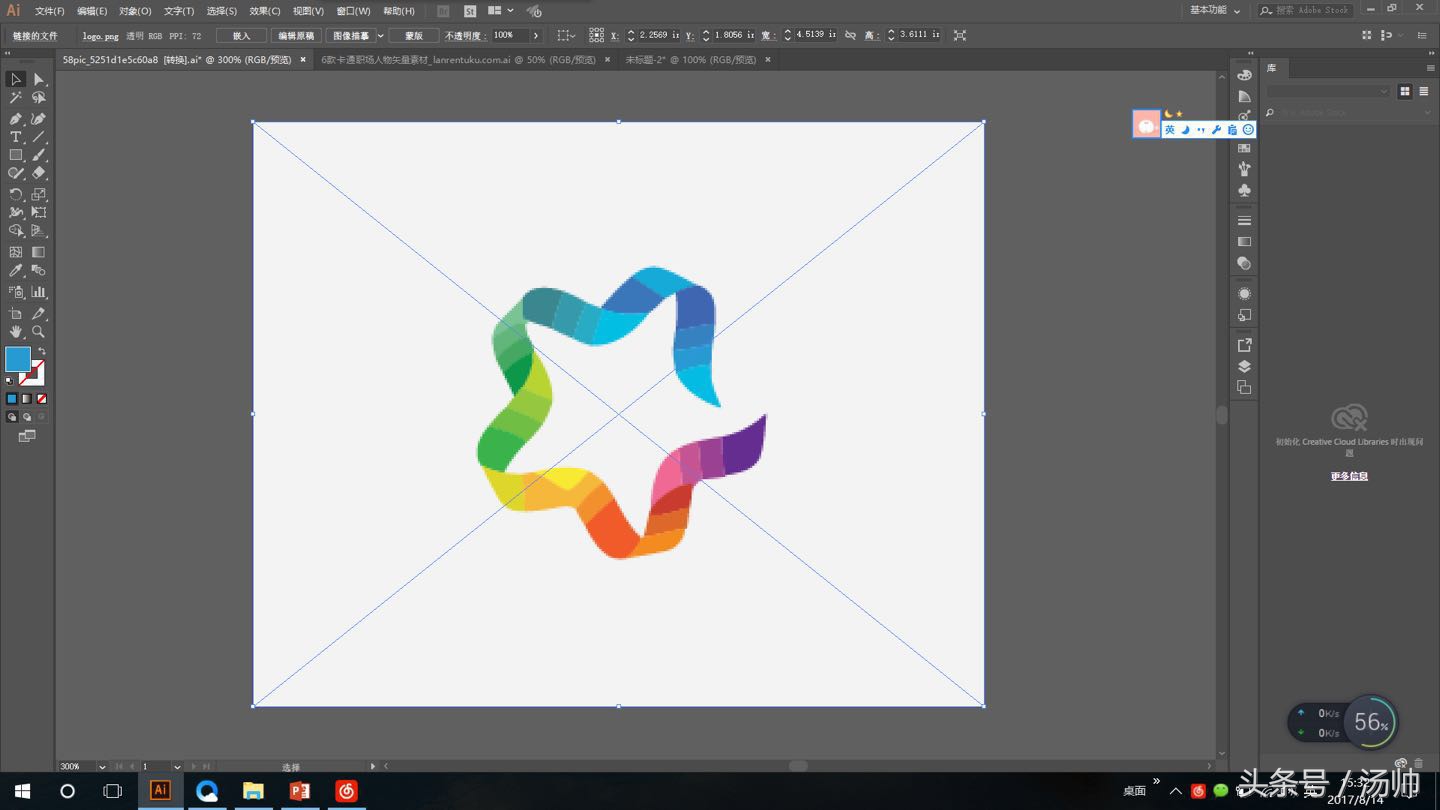
Task: Open the 对象(O) menu
Action: click(x=135, y=11)
